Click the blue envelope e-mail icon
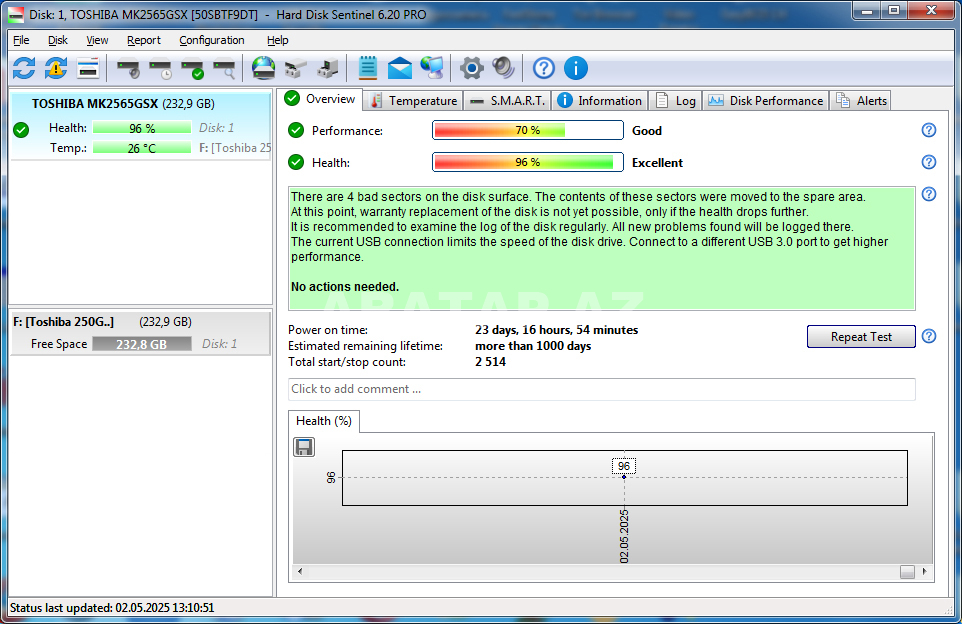Viewport: 962px width, 624px height. tap(399, 68)
